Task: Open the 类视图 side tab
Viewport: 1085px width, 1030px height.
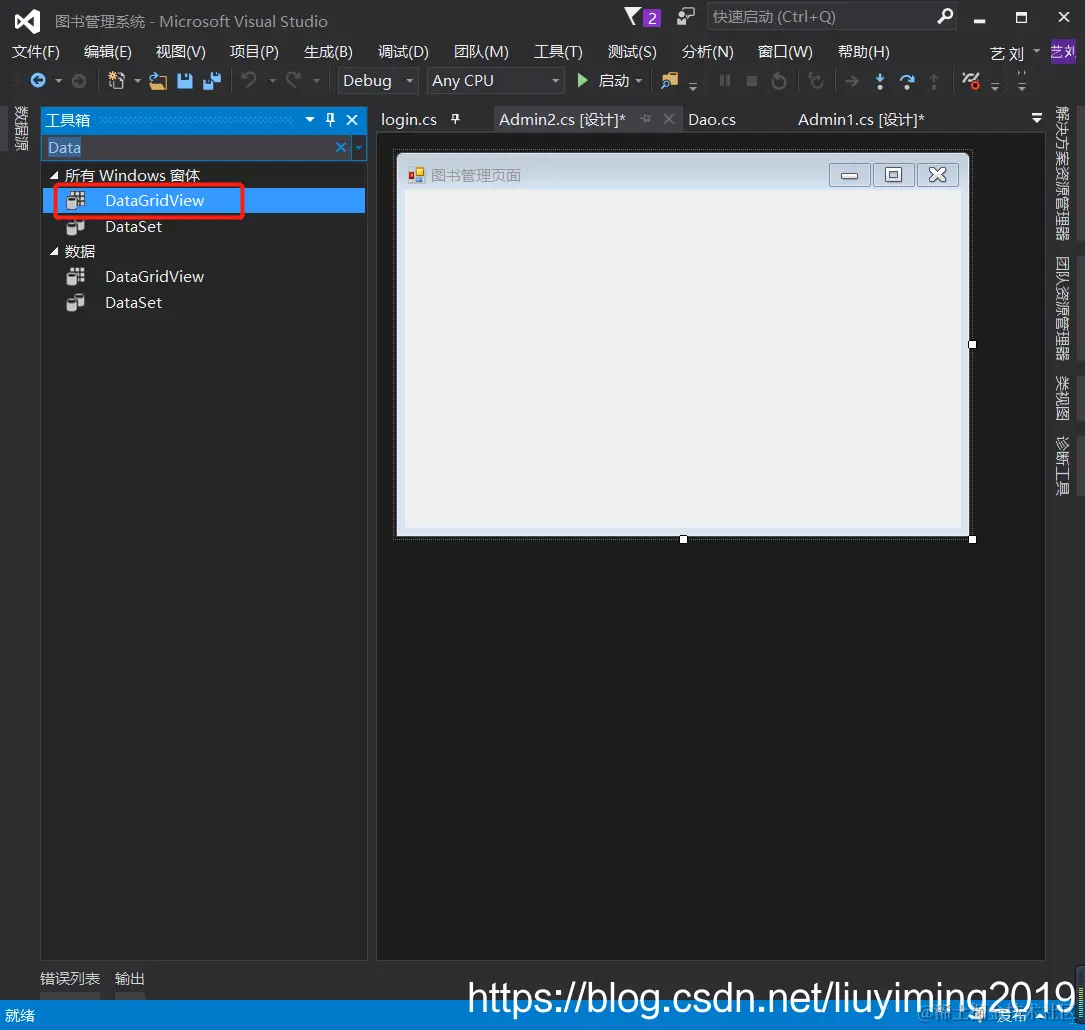Action: tap(1062, 398)
